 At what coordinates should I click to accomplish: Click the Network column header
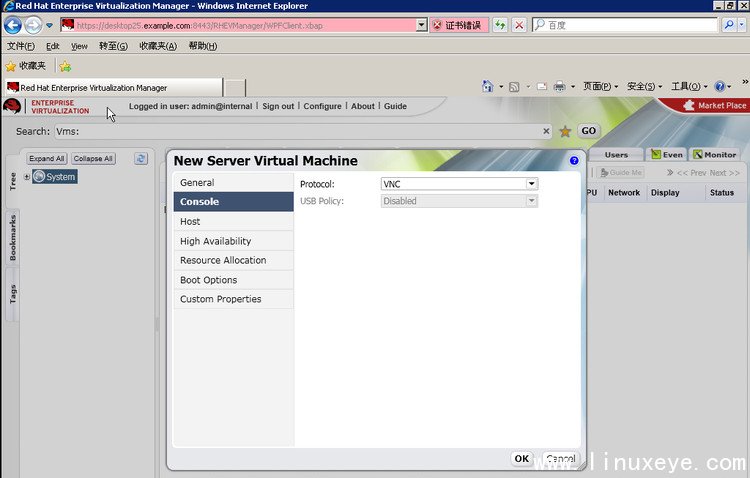tap(624, 192)
